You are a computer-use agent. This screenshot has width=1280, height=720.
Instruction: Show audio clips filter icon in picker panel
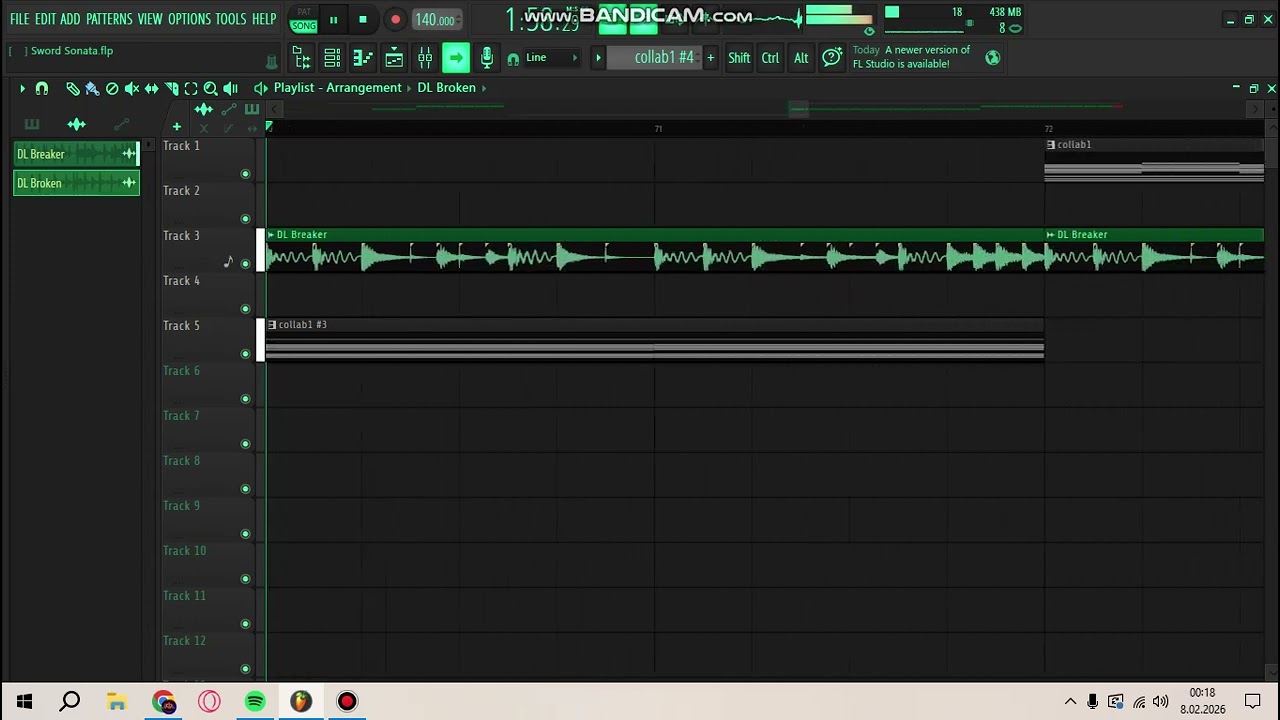pyautogui.click(x=77, y=125)
